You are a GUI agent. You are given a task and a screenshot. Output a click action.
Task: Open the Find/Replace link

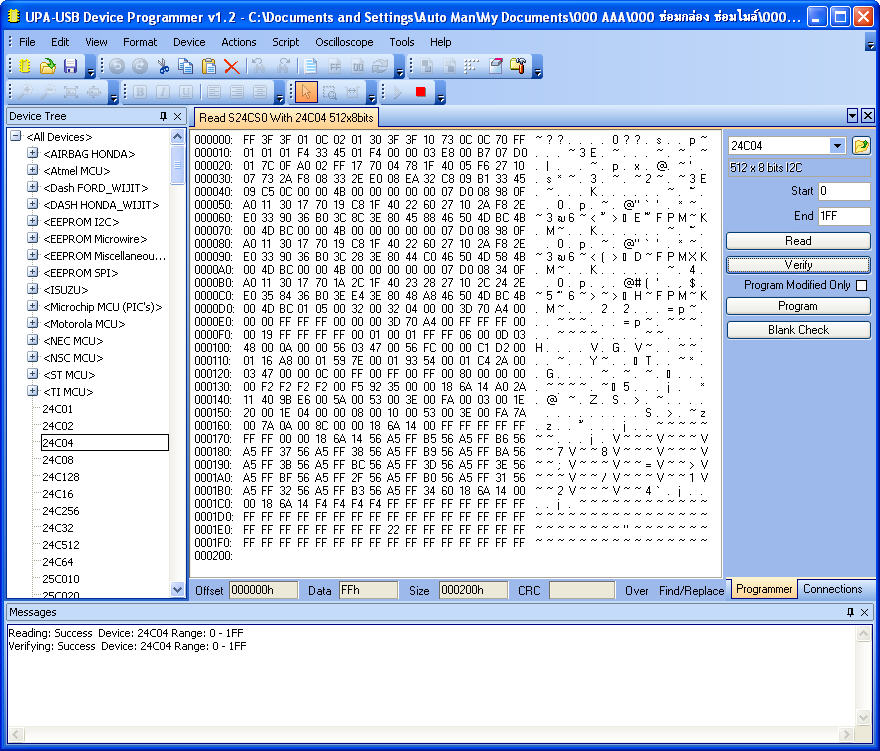click(691, 590)
